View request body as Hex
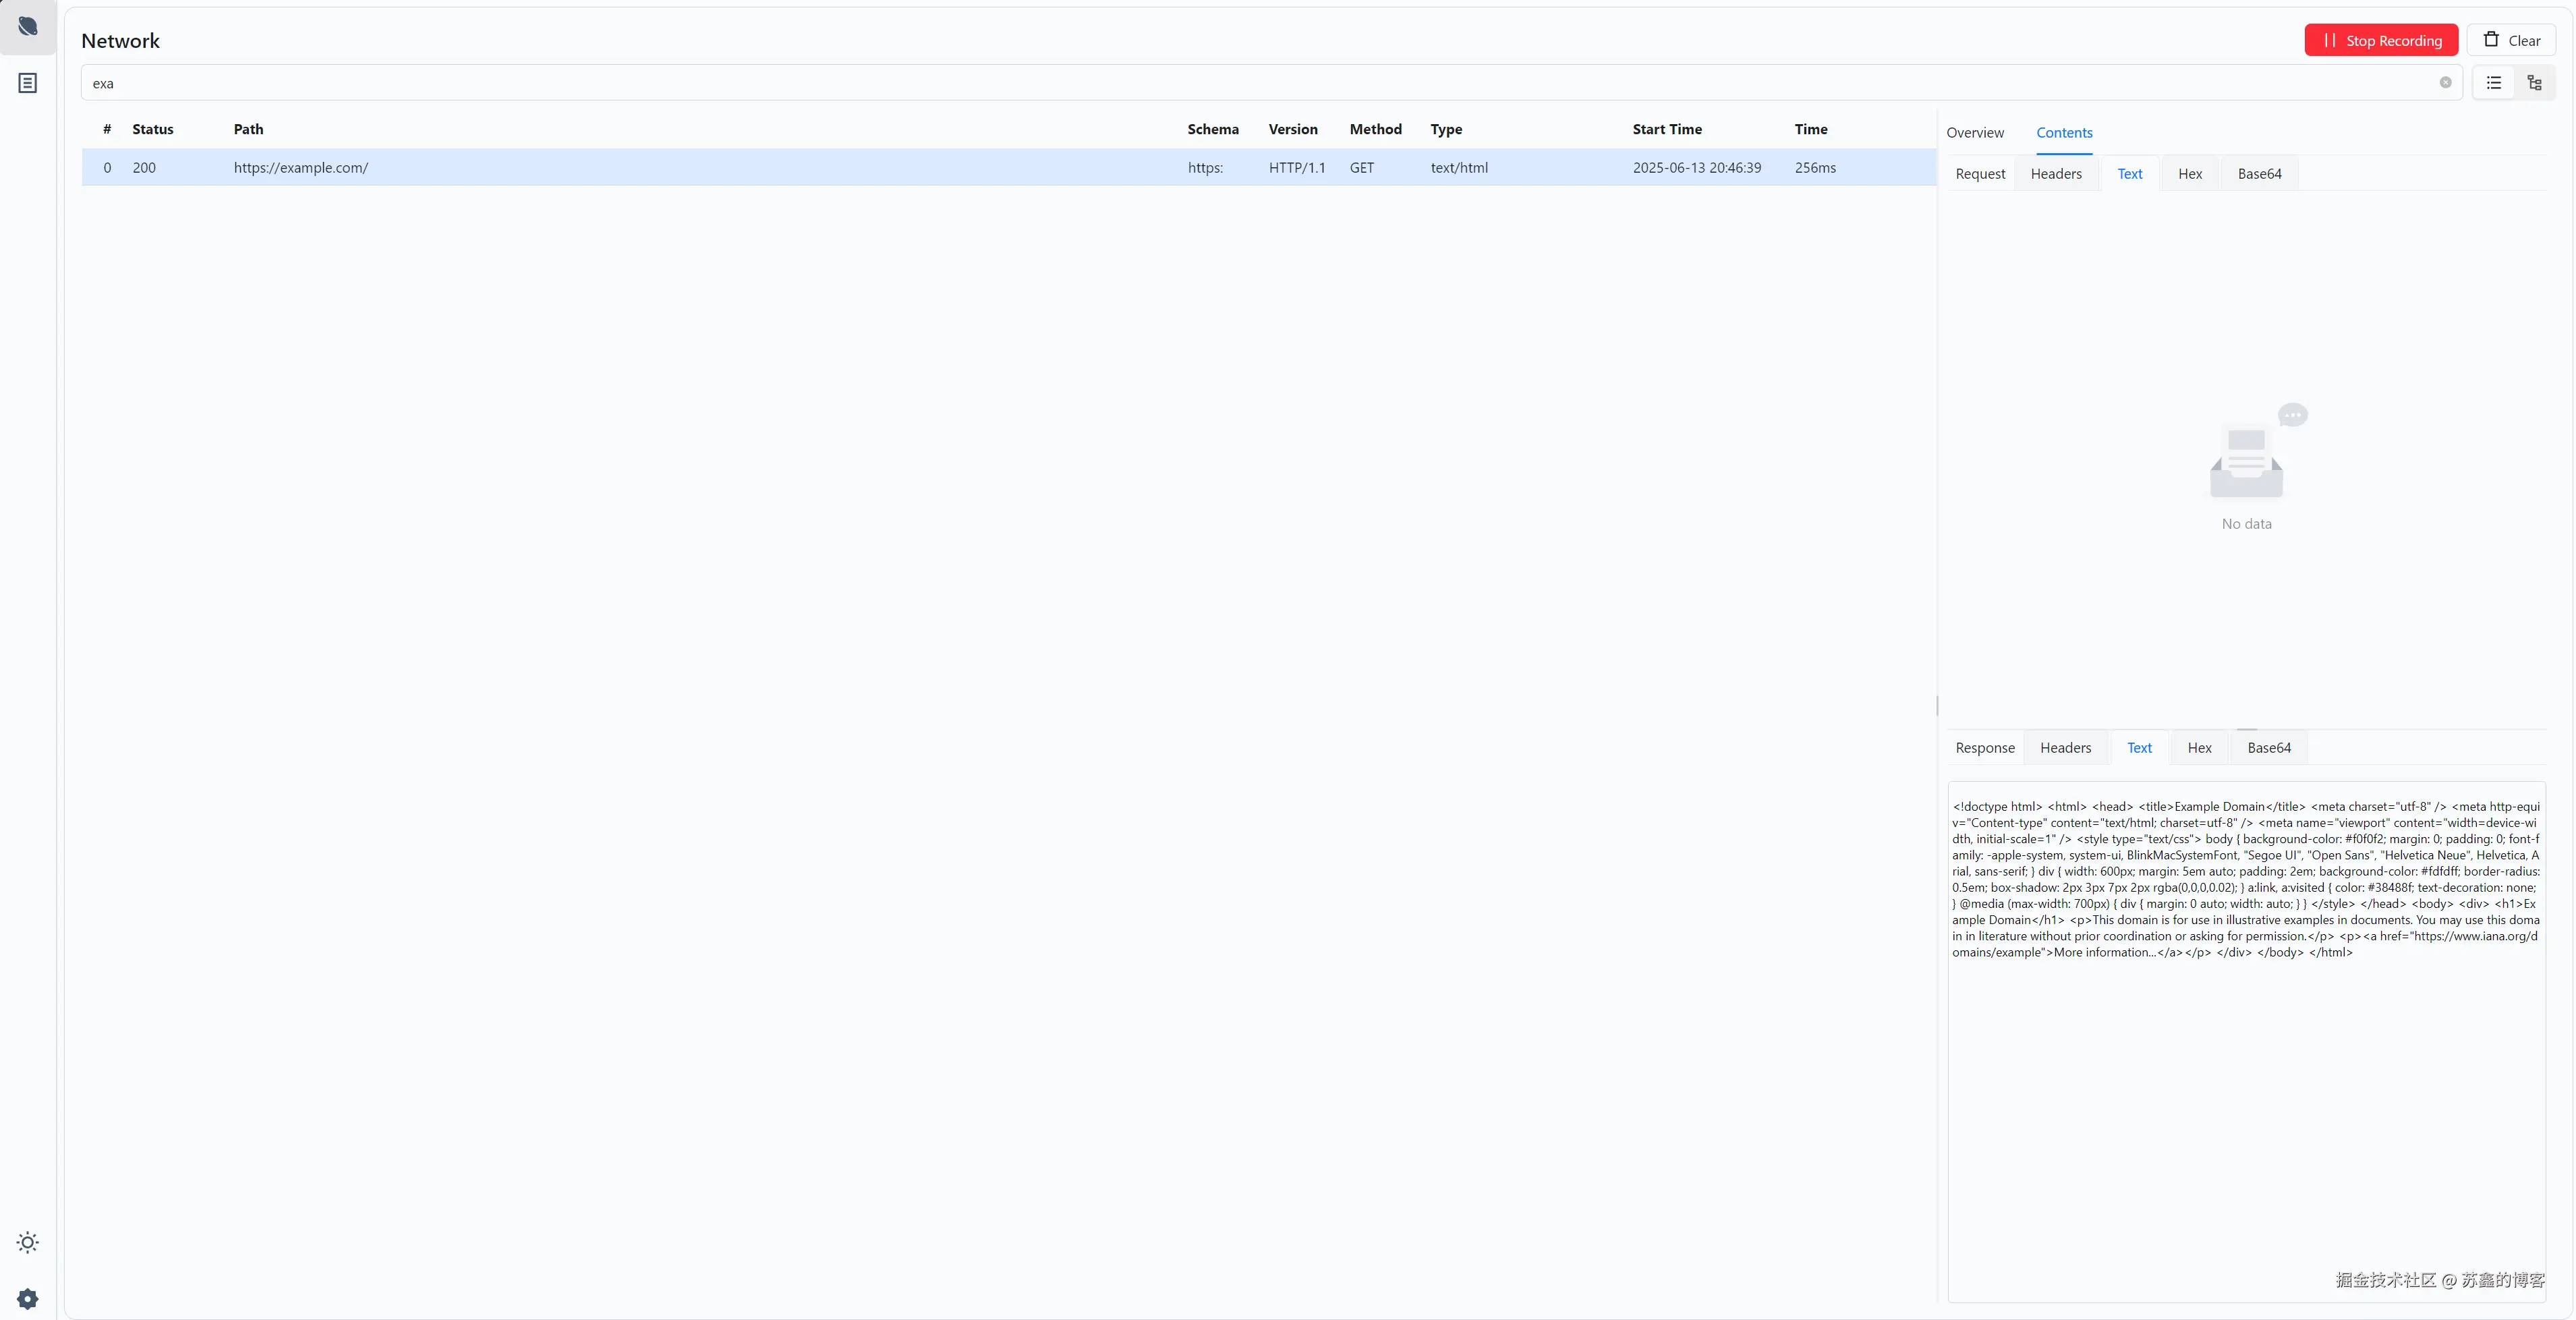Viewport: 2576px width, 1320px height. coord(2190,174)
